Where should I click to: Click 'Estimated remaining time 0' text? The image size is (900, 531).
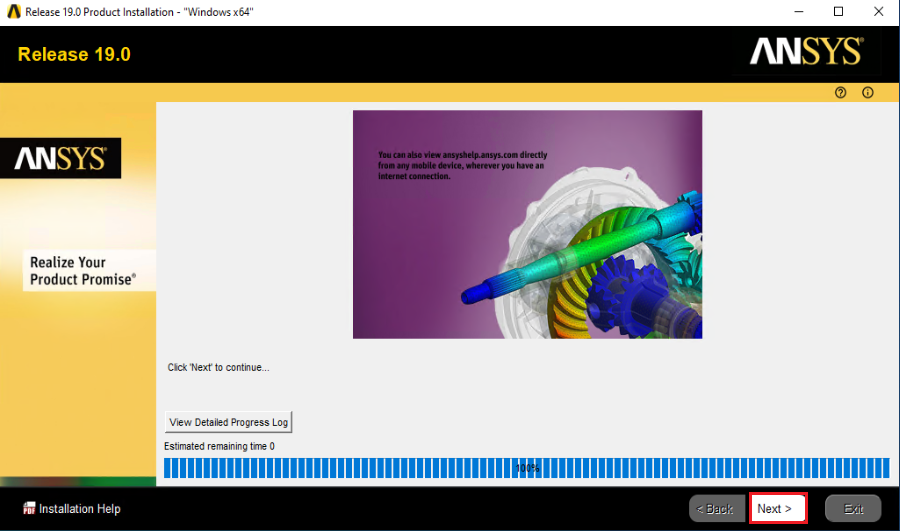click(219, 446)
